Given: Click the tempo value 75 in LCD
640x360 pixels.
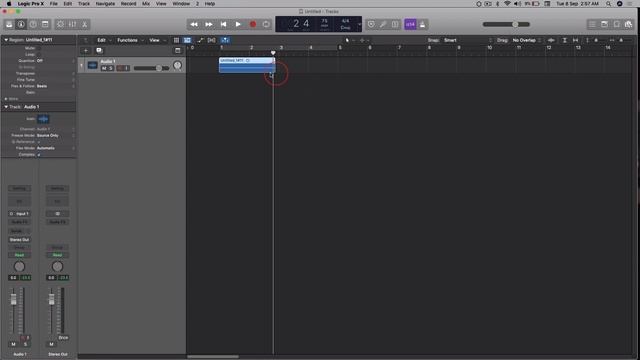Looking at the screenshot, I should (324, 22).
